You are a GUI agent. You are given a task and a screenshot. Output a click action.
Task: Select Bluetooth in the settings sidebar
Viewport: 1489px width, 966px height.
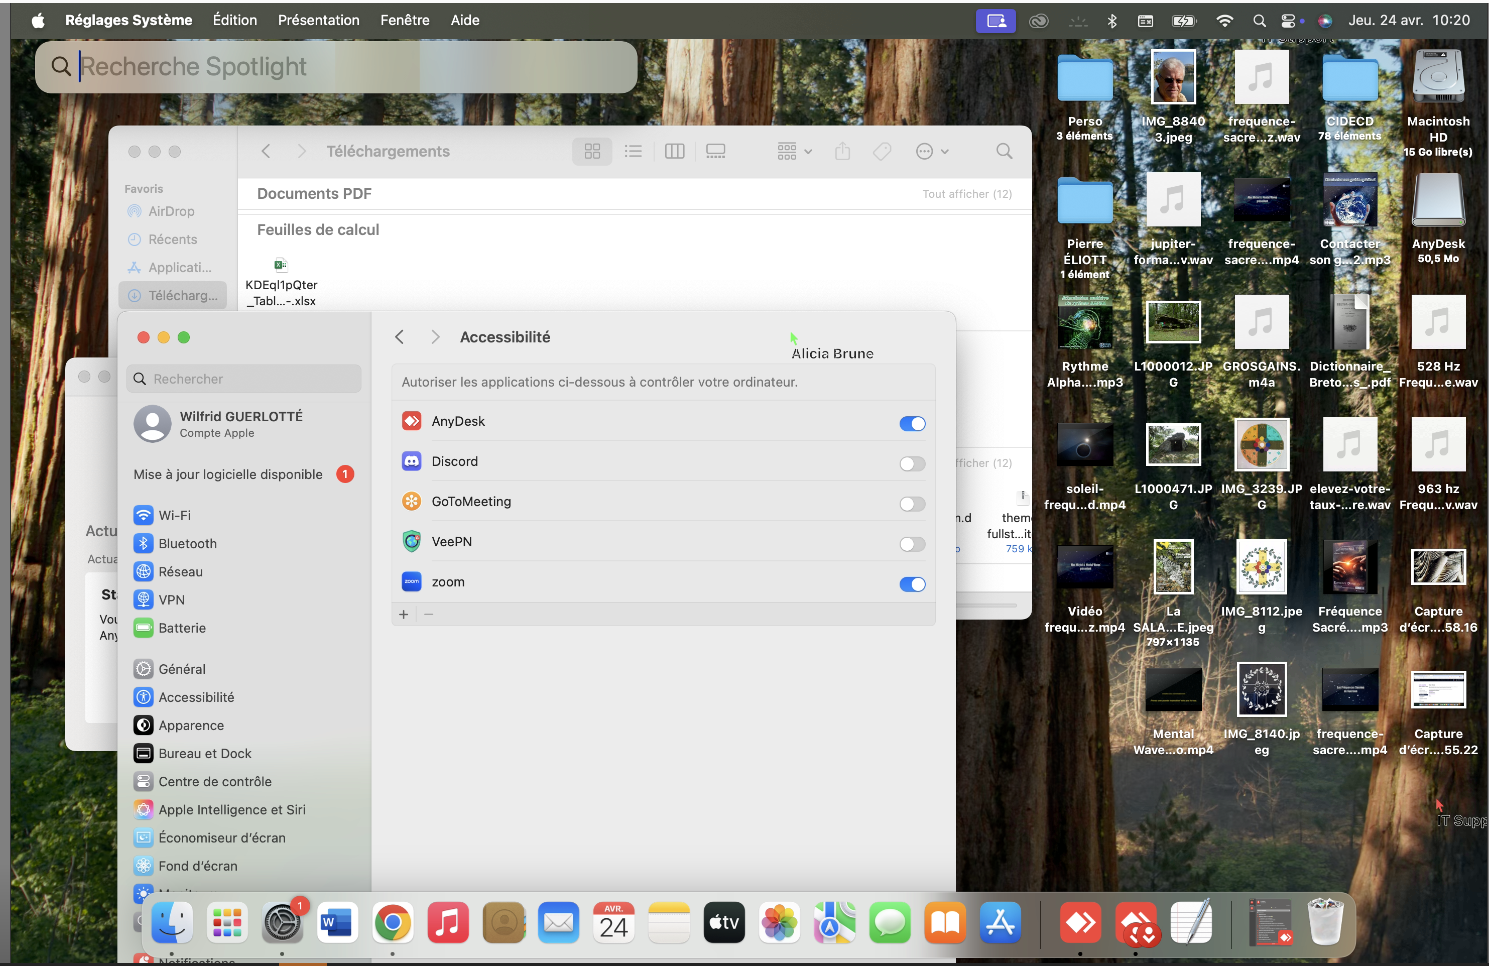[187, 543]
